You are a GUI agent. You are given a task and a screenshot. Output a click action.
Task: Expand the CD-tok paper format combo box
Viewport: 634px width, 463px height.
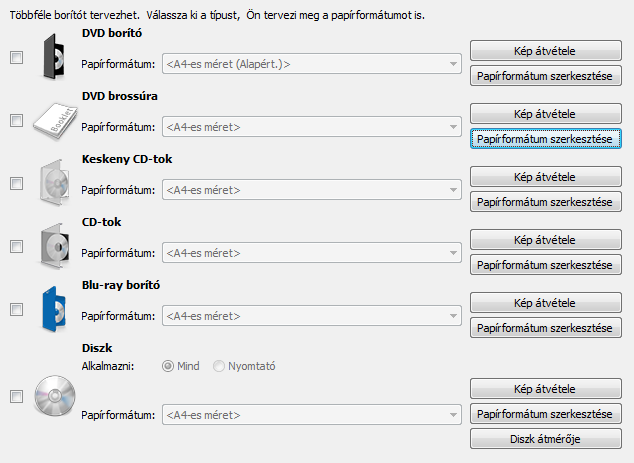312,253
